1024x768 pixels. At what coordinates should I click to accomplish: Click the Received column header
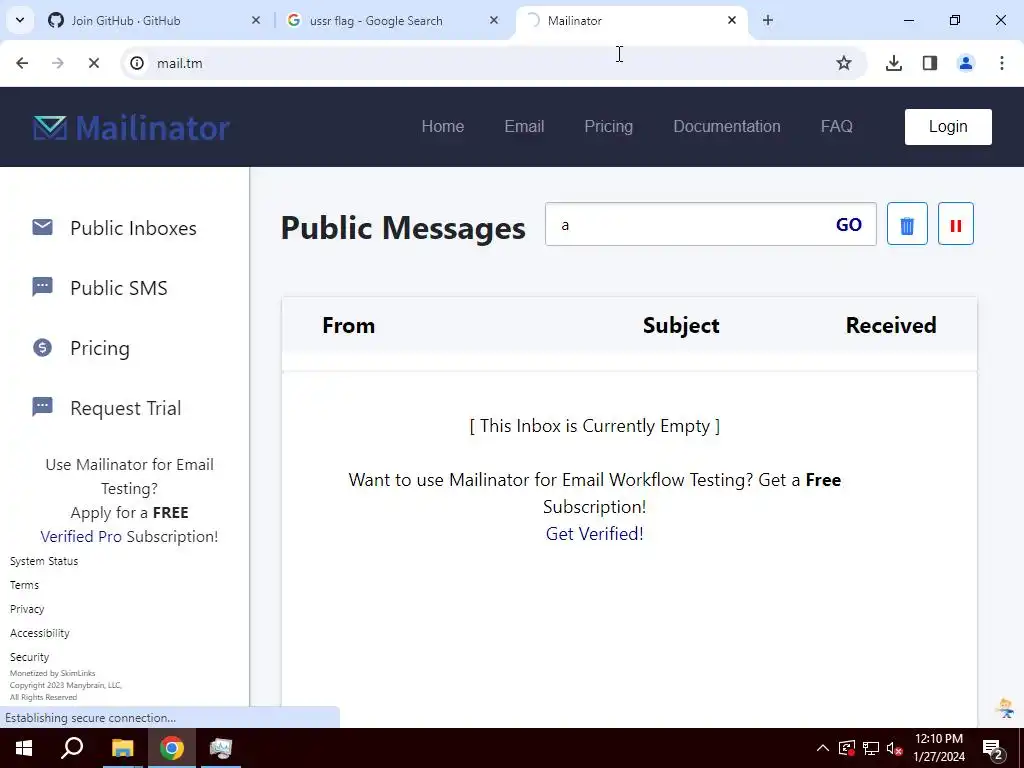[x=891, y=325]
